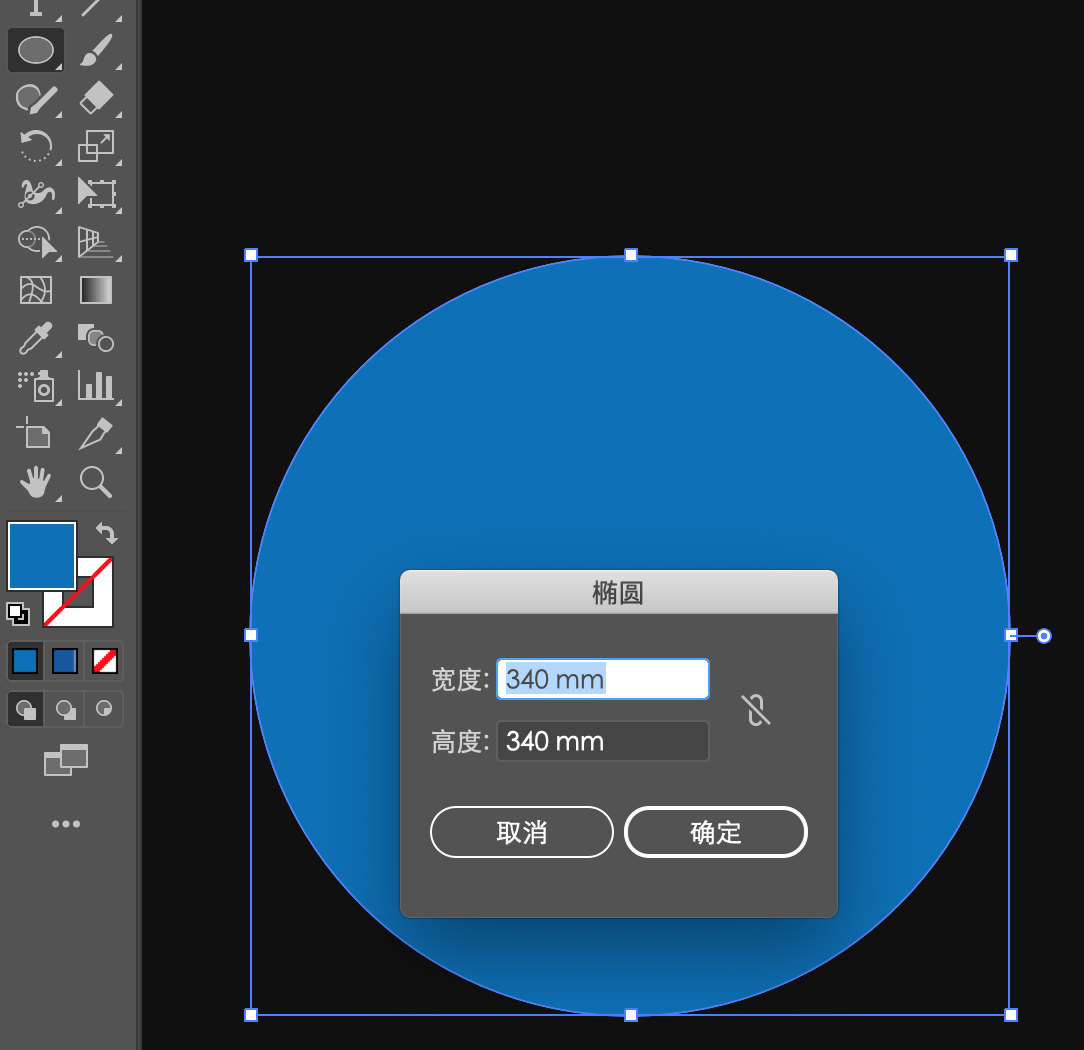Image resolution: width=1084 pixels, height=1050 pixels.
Task: Select the Paintbrush tool
Action: point(96,50)
